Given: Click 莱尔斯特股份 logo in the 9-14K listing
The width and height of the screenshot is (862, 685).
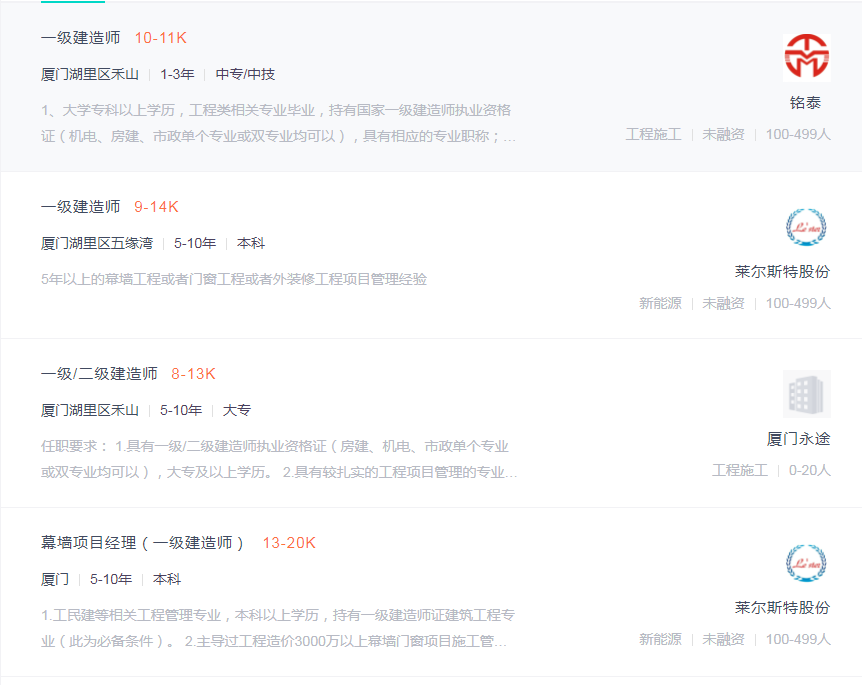Looking at the screenshot, I should [806, 227].
